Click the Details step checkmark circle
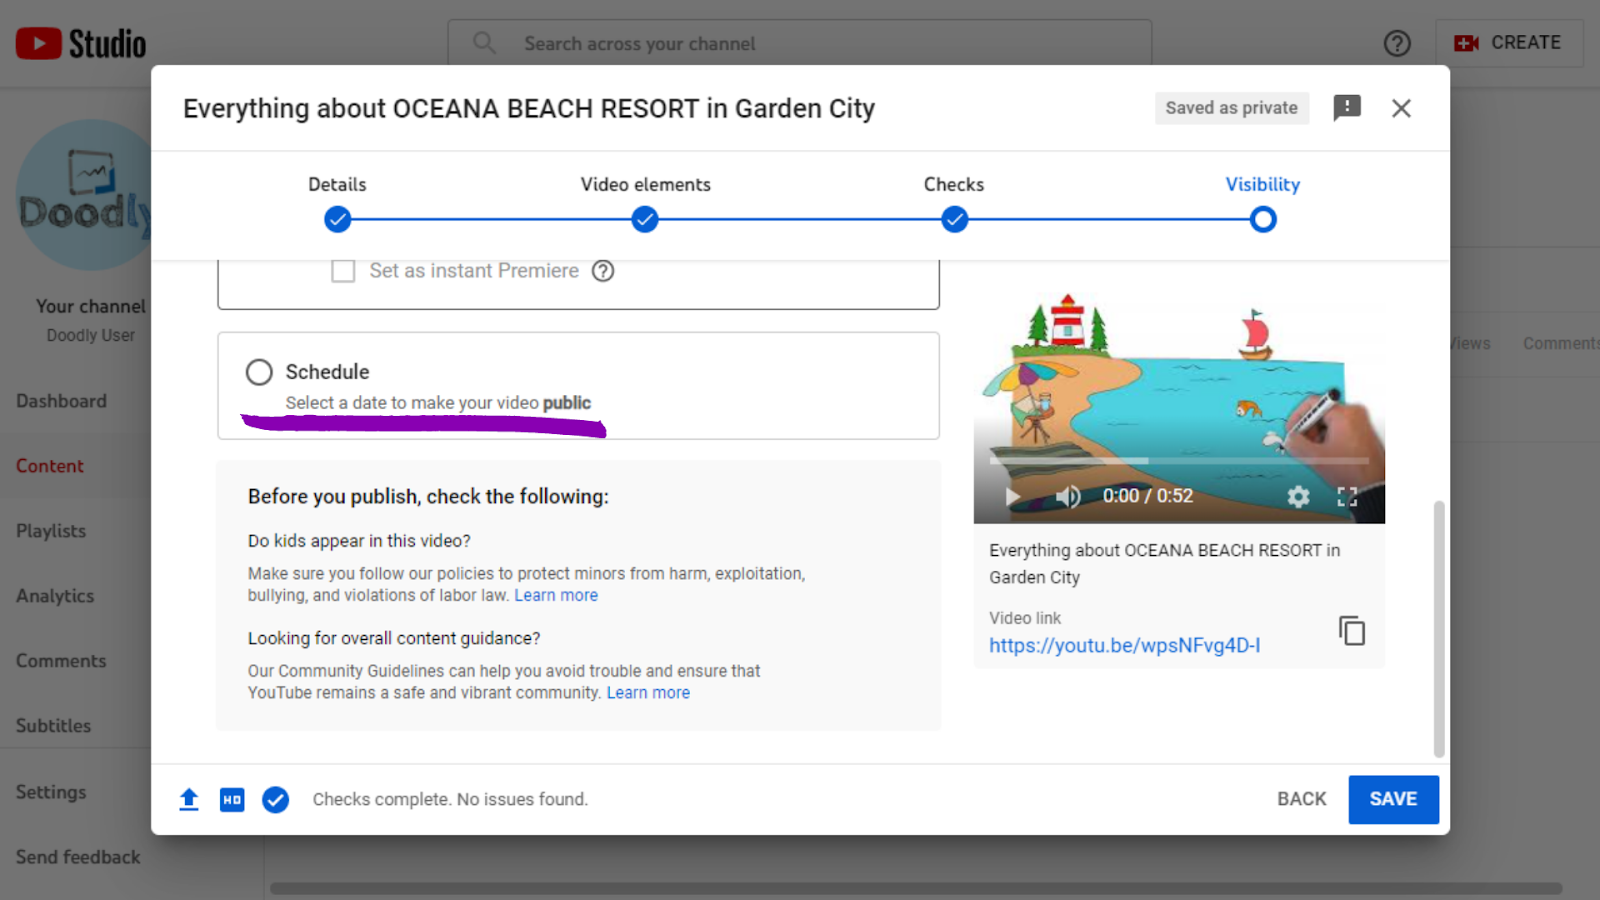The width and height of the screenshot is (1600, 900). pos(338,219)
